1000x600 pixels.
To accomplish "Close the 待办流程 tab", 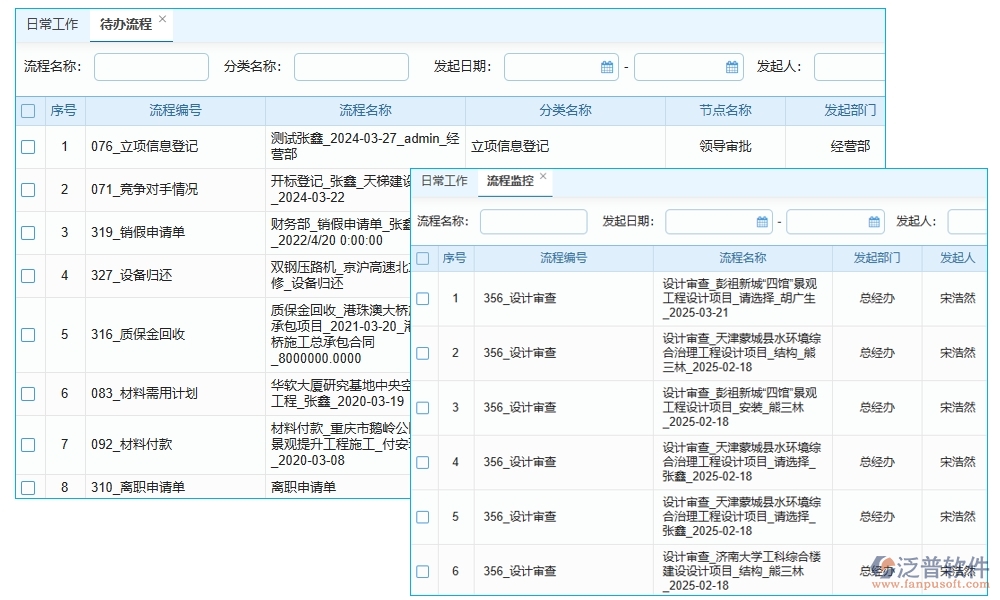I will point(164,18).
